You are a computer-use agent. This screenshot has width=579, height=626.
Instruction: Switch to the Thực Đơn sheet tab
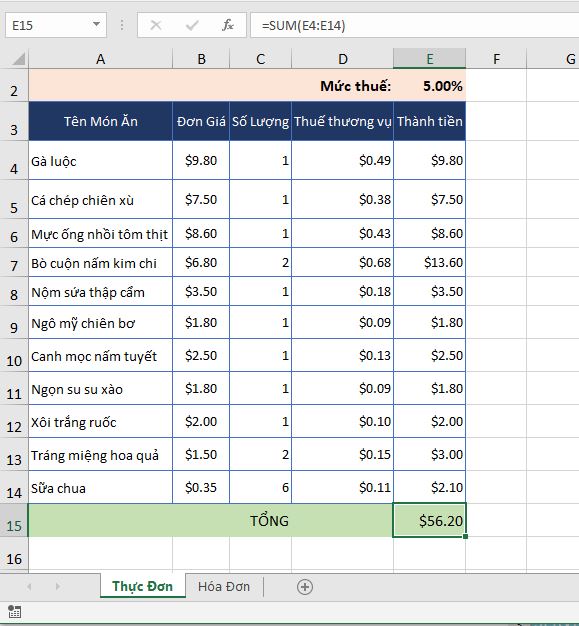tap(143, 586)
